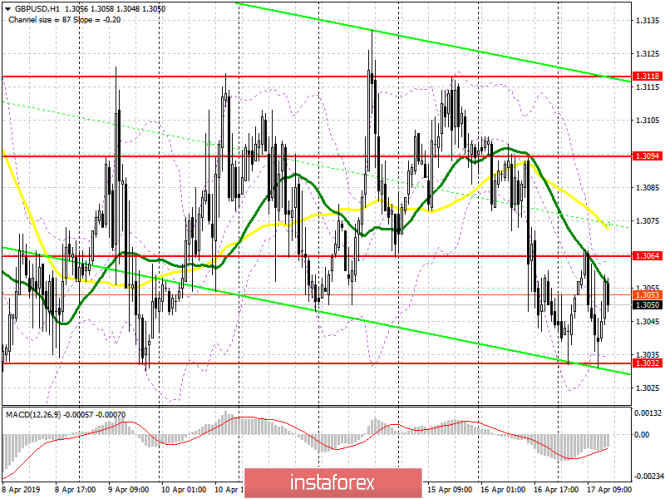Select the 'Channel size = 87 Slope = -0.20' label
Image resolution: width=665 pixels, height=499 pixels.
(x=64, y=20)
